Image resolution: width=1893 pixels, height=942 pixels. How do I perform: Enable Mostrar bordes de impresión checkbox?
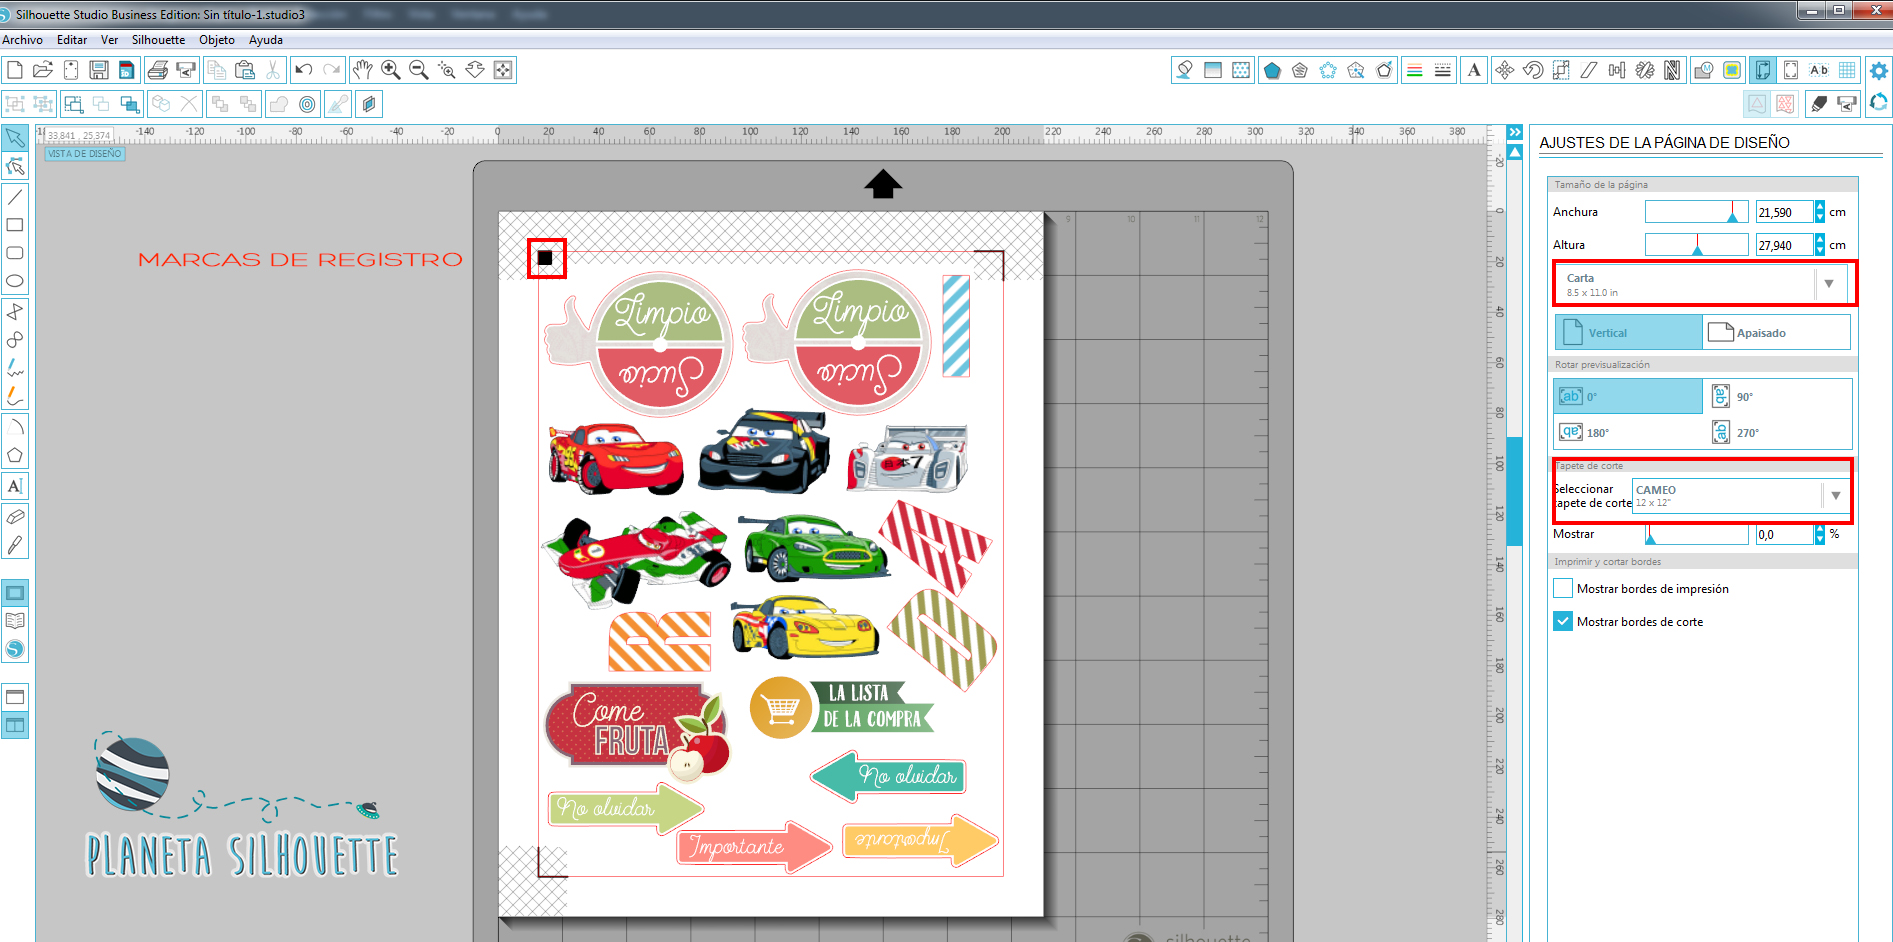pos(1563,588)
